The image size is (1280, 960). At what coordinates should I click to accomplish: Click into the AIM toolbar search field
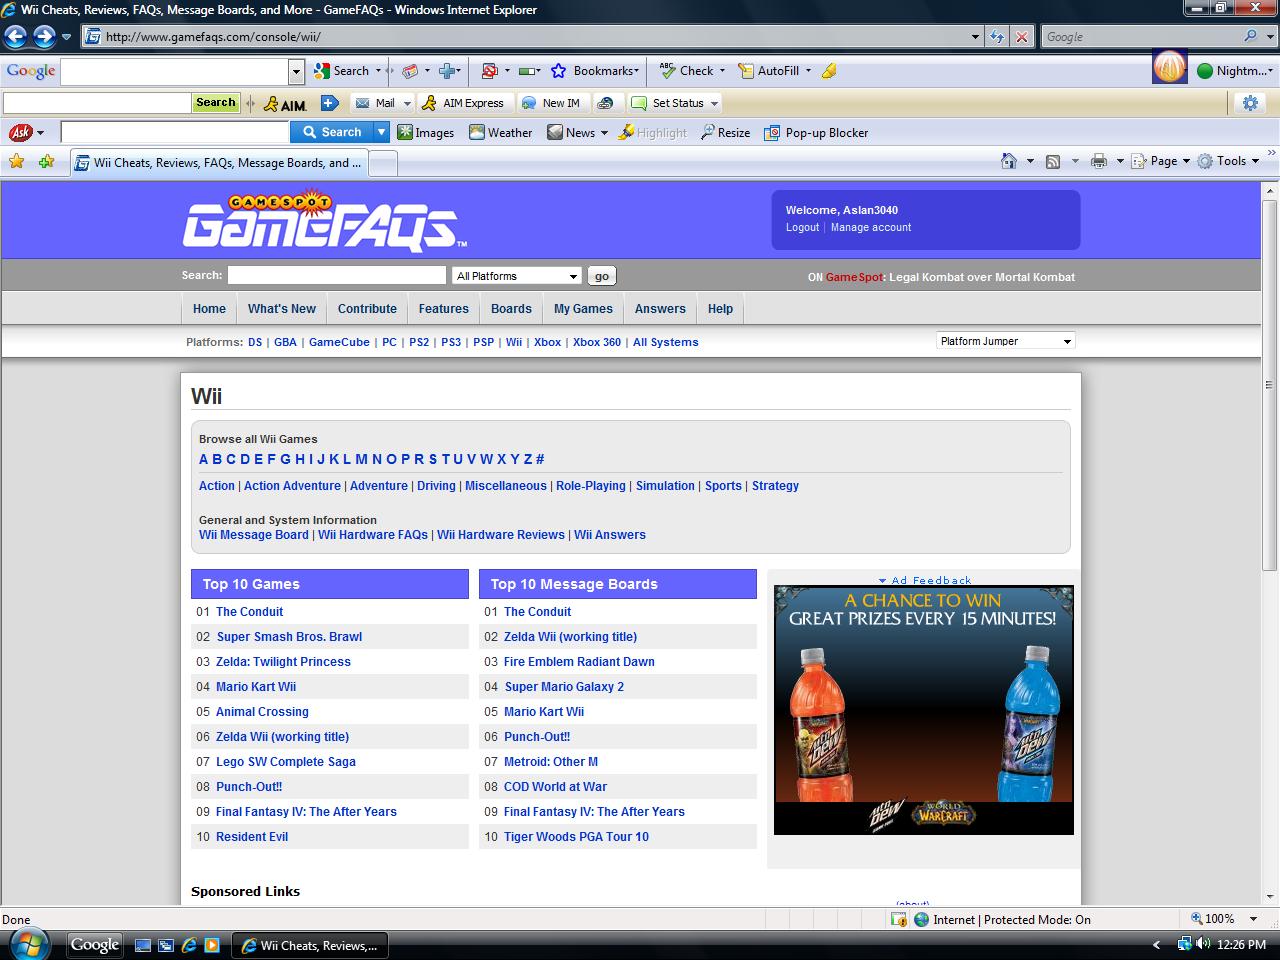(97, 103)
